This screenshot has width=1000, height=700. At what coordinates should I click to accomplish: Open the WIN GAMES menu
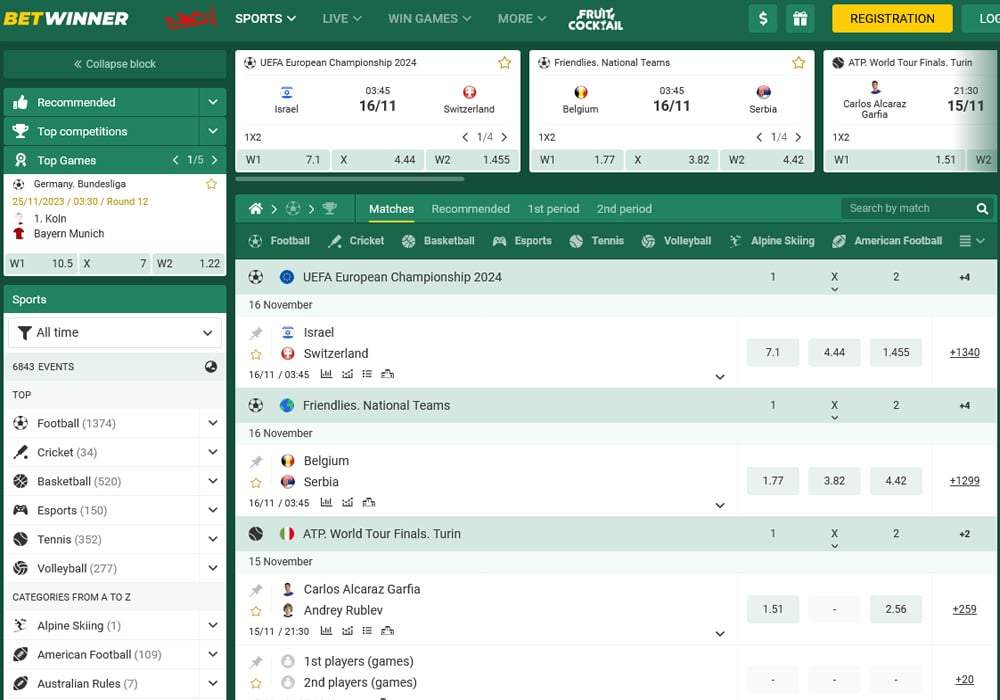pyautogui.click(x=429, y=18)
